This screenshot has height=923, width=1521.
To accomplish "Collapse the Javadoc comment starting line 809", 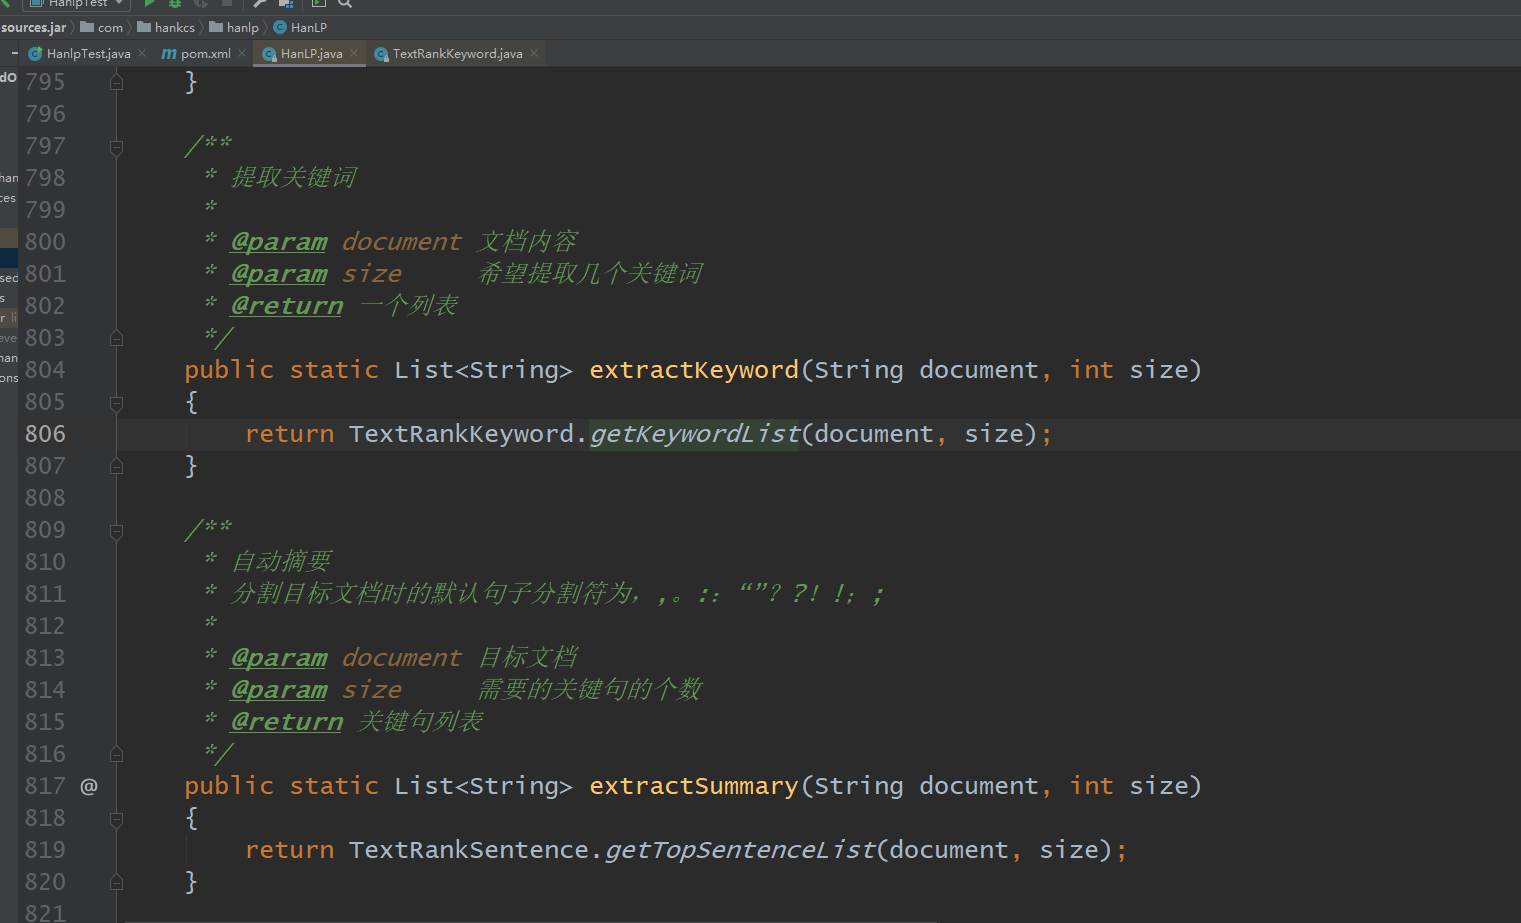I will [116, 531].
